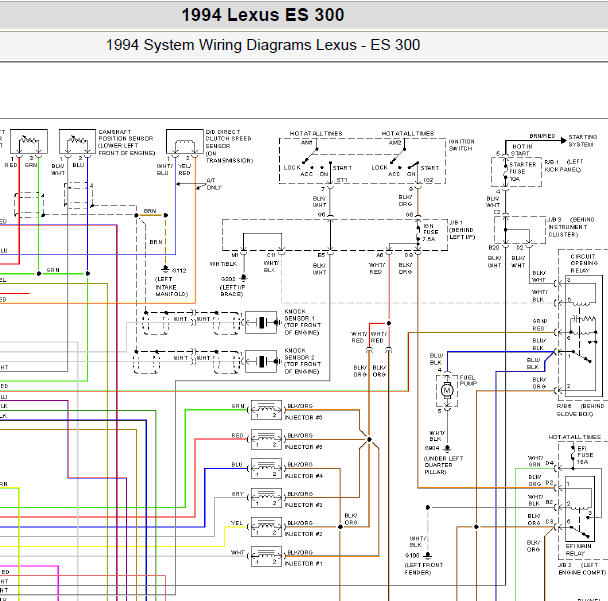
Task: Click the camshaft position sensor symbol box
Action: [77, 142]
